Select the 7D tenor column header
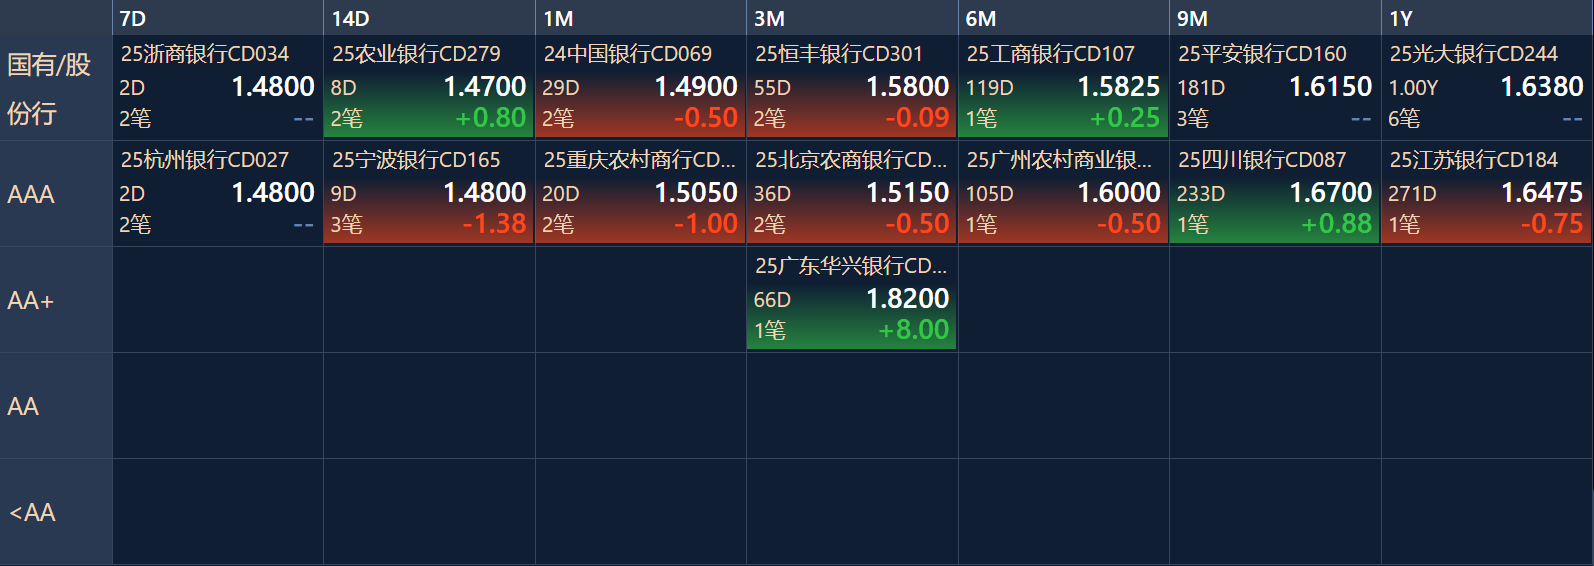This screenshot has height=566, width=1594. (x=217, y=18)
